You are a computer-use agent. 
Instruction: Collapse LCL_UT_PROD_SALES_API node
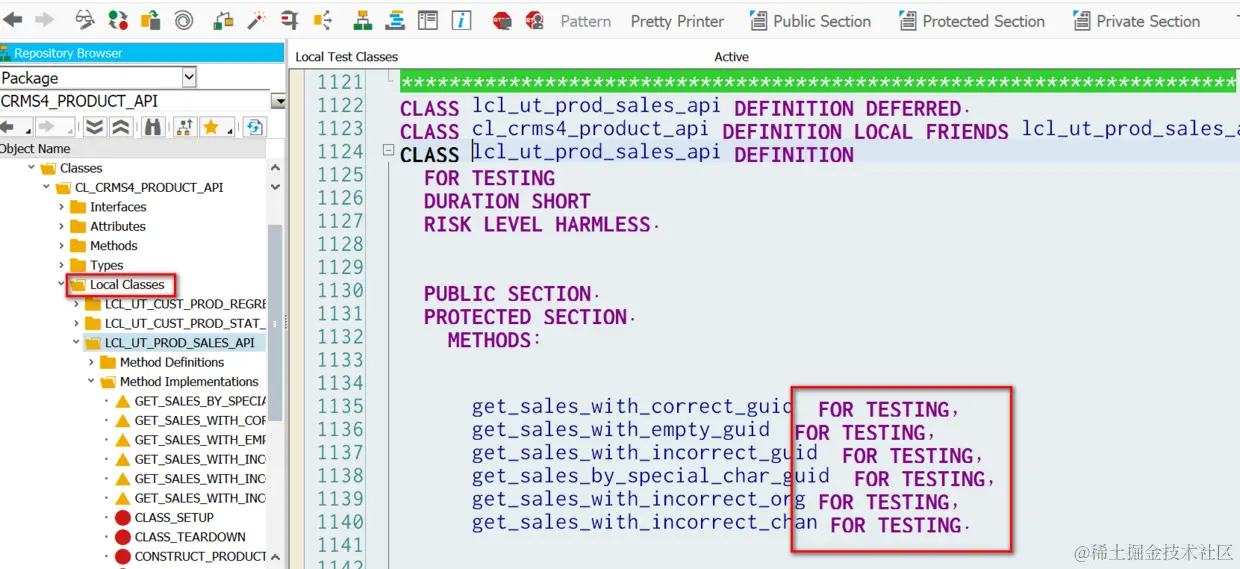click(76, 343)
